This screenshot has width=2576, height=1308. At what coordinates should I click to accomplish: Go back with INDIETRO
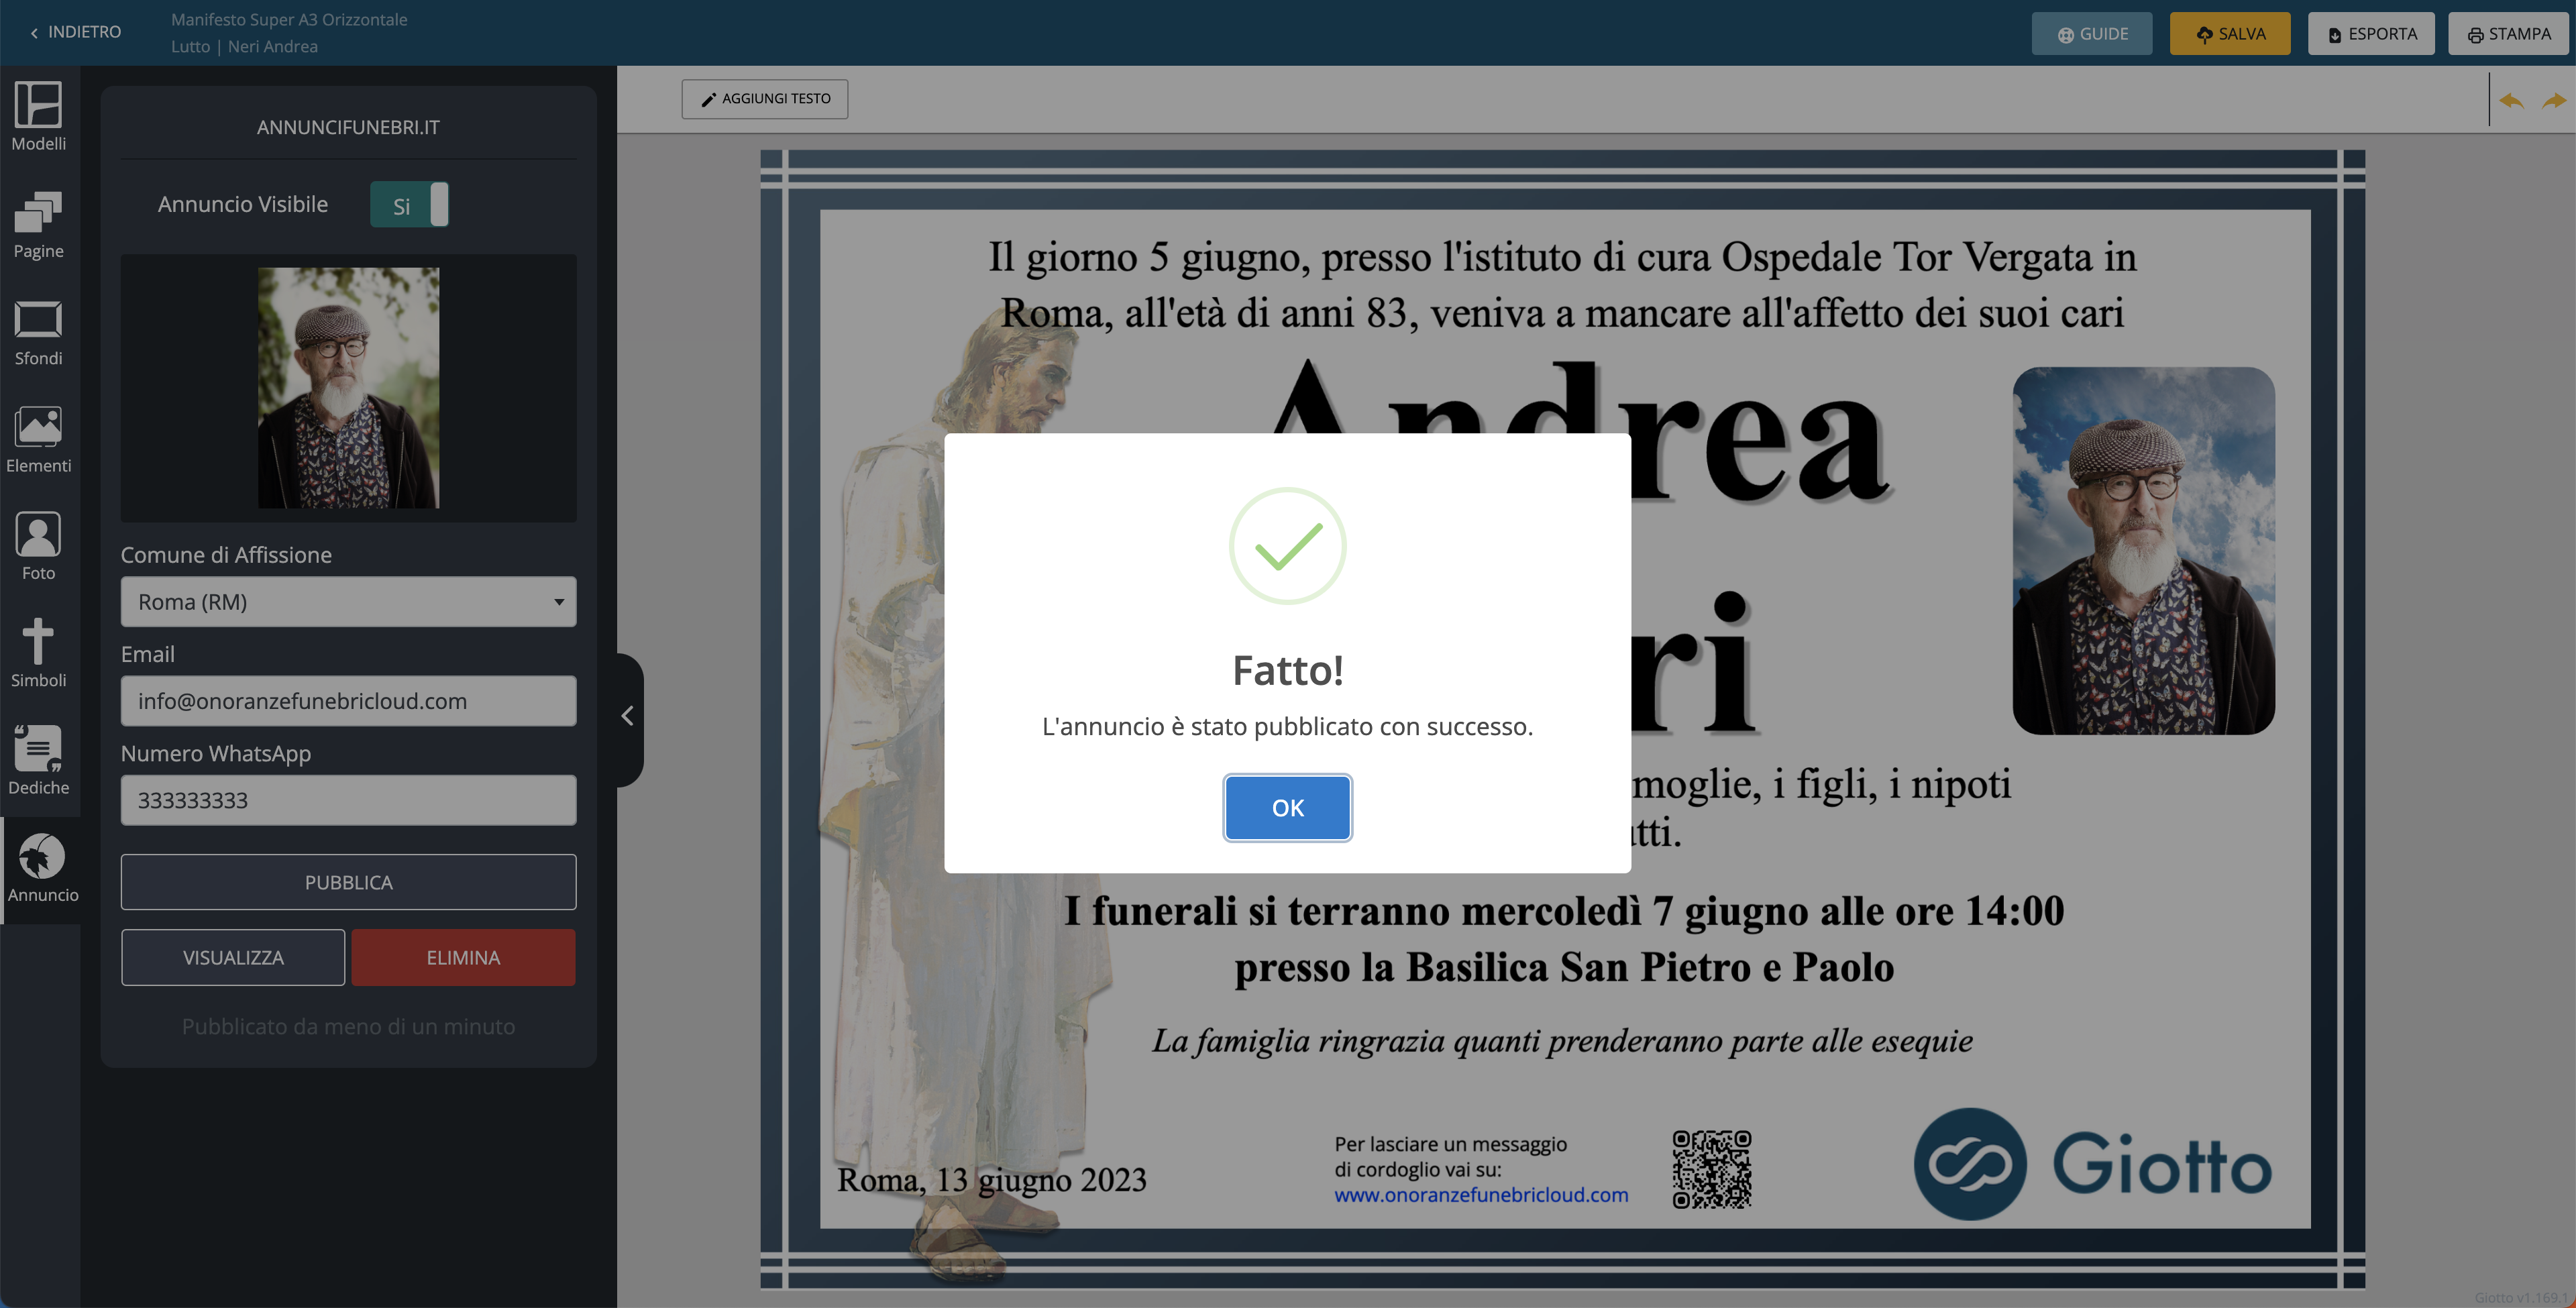[x=75, y=32]
